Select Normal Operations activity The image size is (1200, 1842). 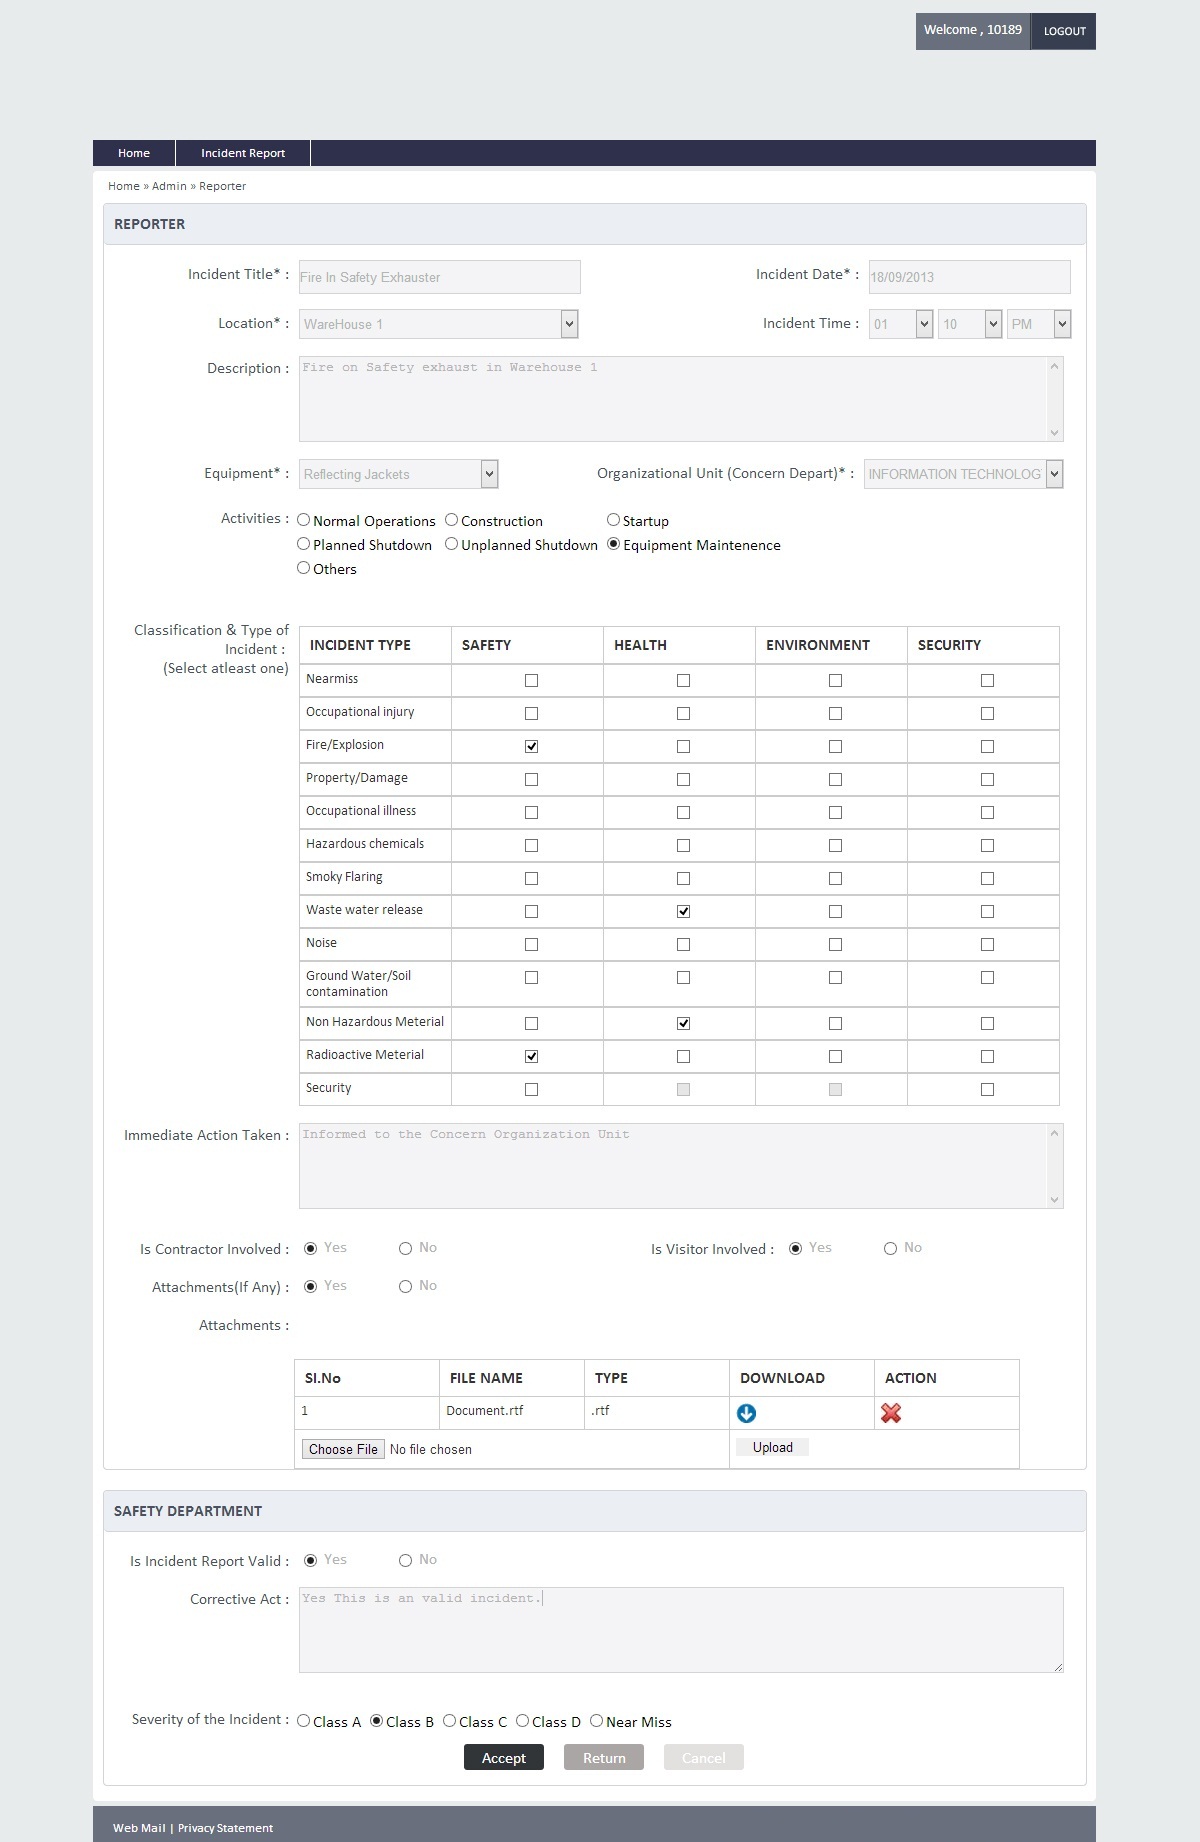coord(304,520)
